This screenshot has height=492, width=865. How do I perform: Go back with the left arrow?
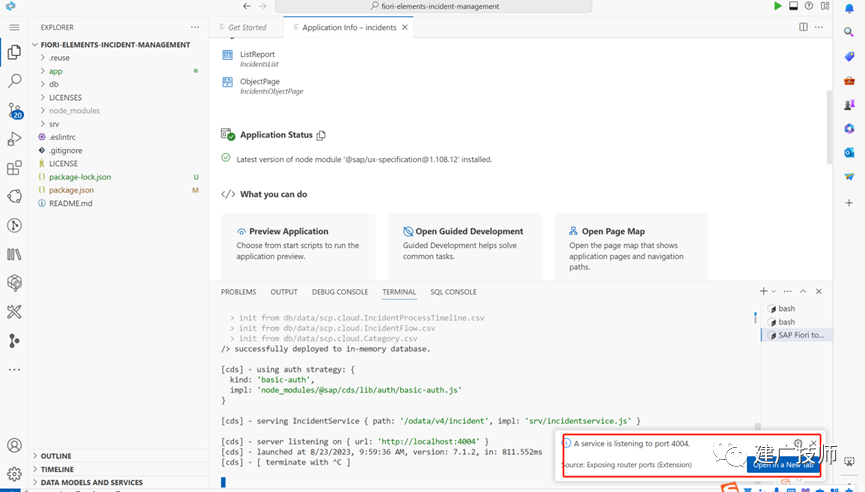[247, 6]
